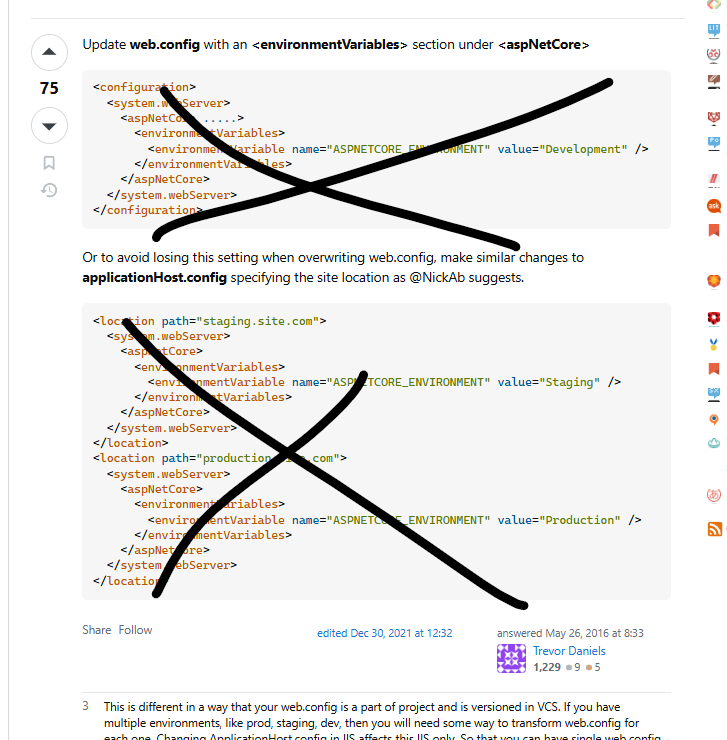727x740 pixels.
Task: Open the 'edited Dec 30, 2021 at 12:32' revision link
Action: click(384, 633)
